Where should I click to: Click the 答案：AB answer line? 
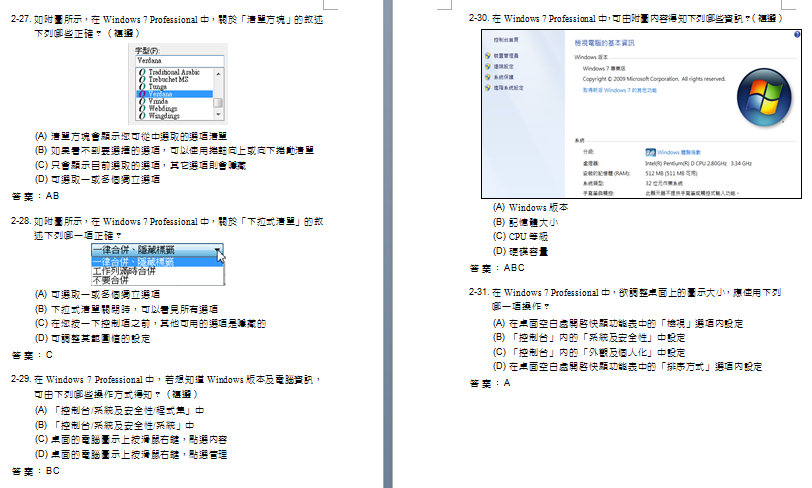(x=35, y=196)
